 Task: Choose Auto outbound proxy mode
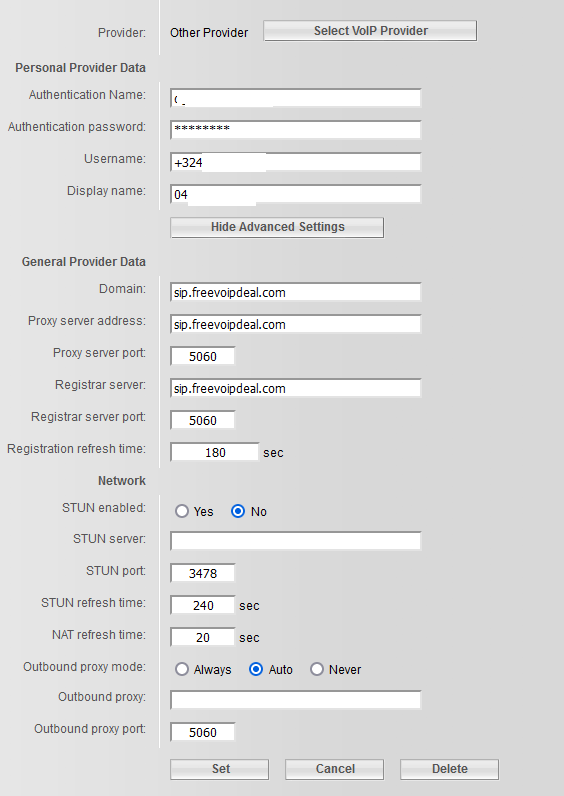pyautogui.click(x=256, y=670)
